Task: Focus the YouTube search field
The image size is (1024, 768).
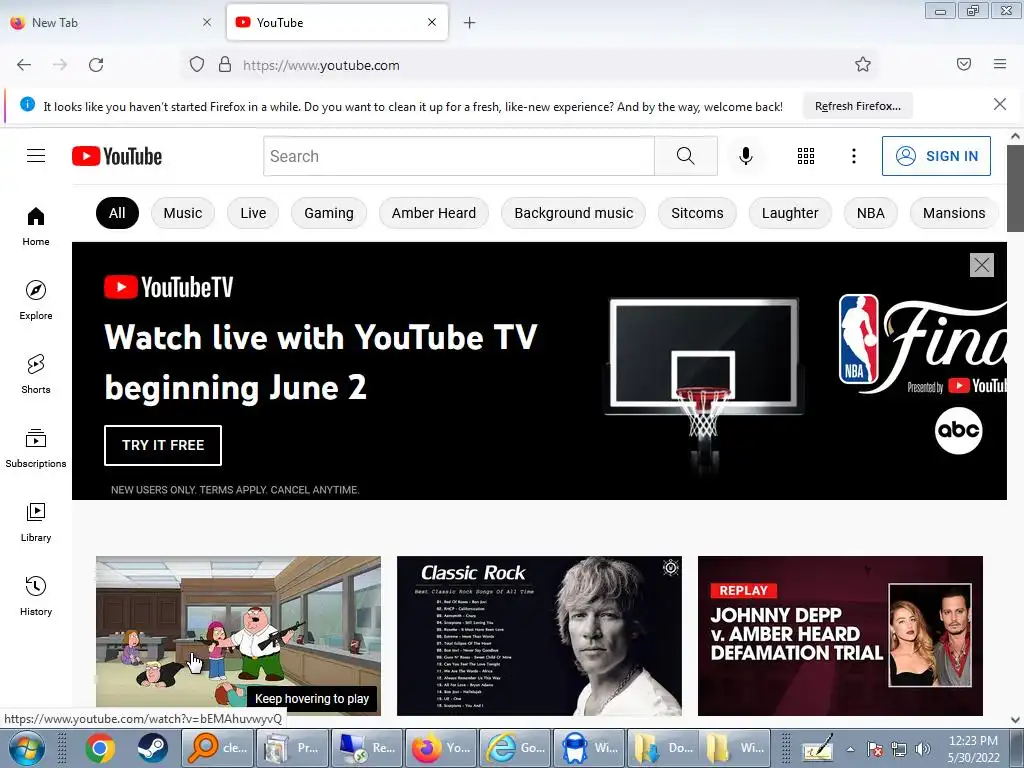Action: tap(459, 156)
